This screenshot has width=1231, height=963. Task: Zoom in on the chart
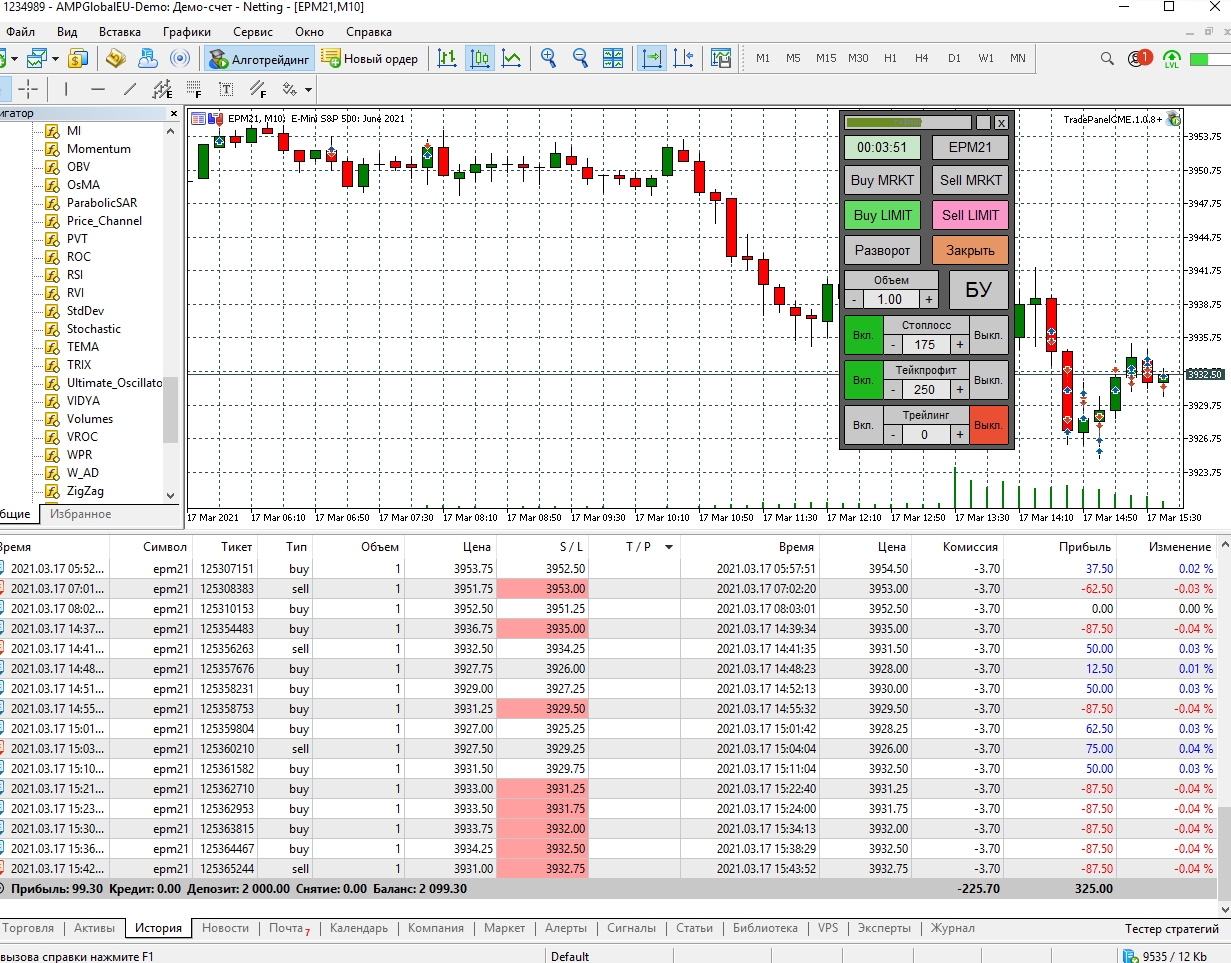[x=548, y=59]
